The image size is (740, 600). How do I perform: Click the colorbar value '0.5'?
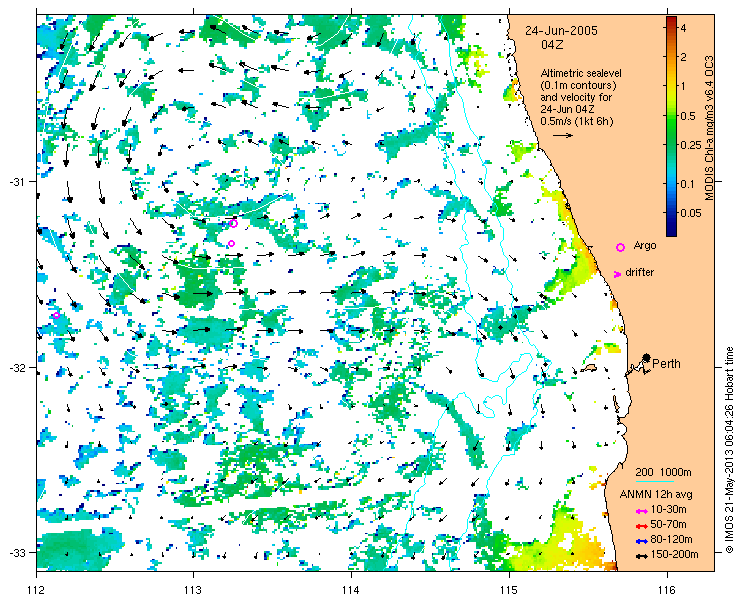tap(688, 116)
